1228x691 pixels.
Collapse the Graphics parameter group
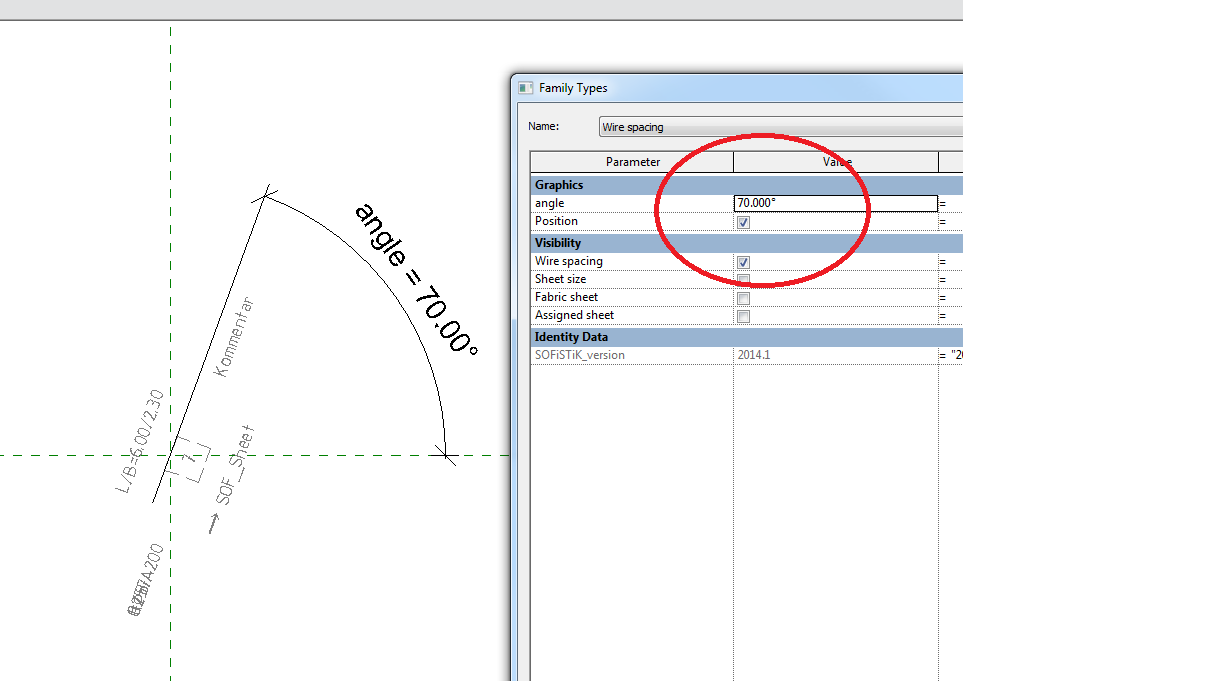[559, 185]
